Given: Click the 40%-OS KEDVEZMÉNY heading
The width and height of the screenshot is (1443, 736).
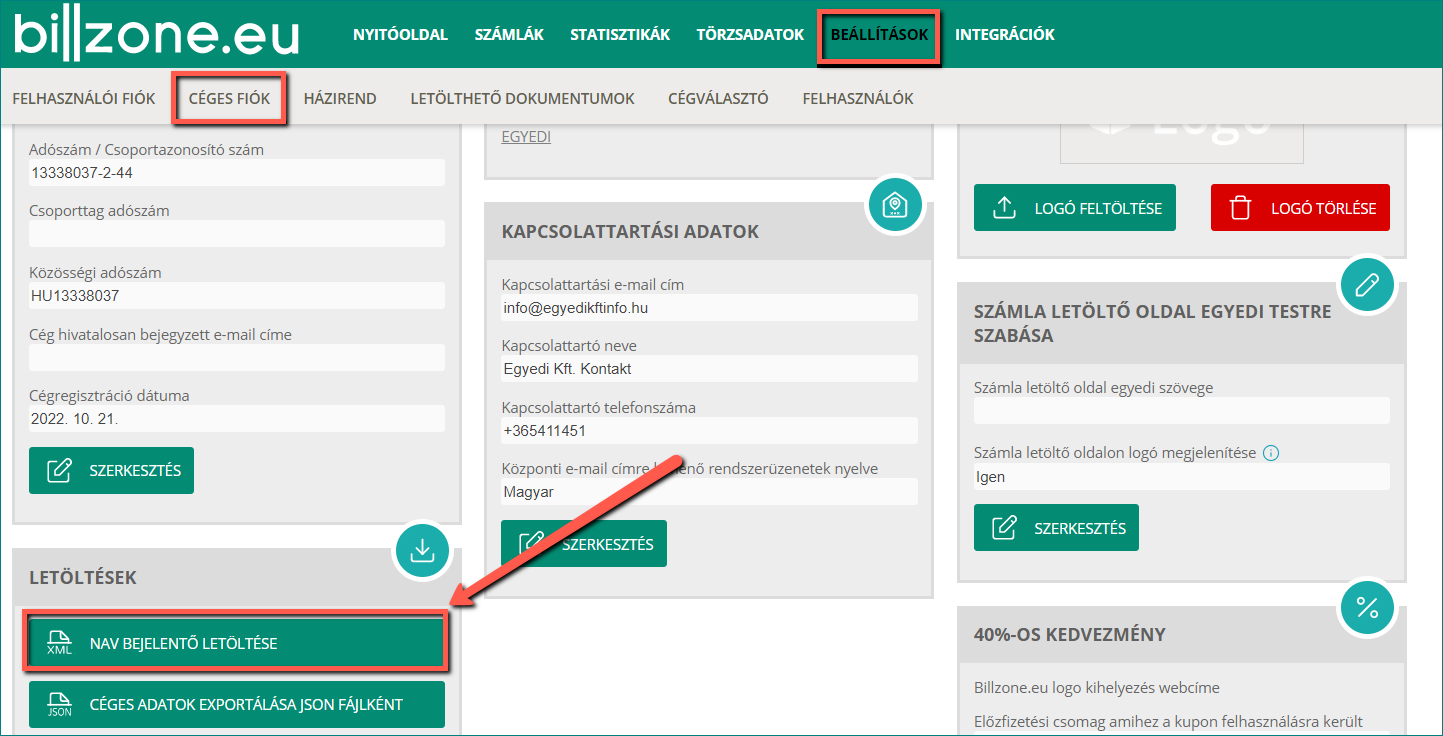Looking at the screenshot, I should click(1070, 635).
